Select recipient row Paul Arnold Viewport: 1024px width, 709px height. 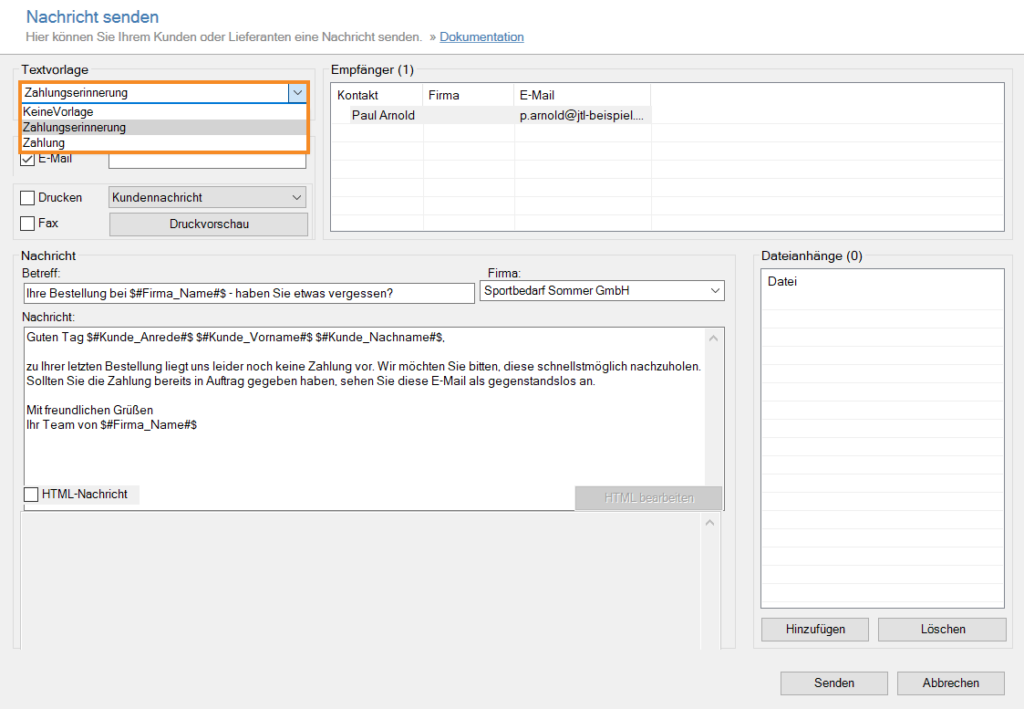383,116
